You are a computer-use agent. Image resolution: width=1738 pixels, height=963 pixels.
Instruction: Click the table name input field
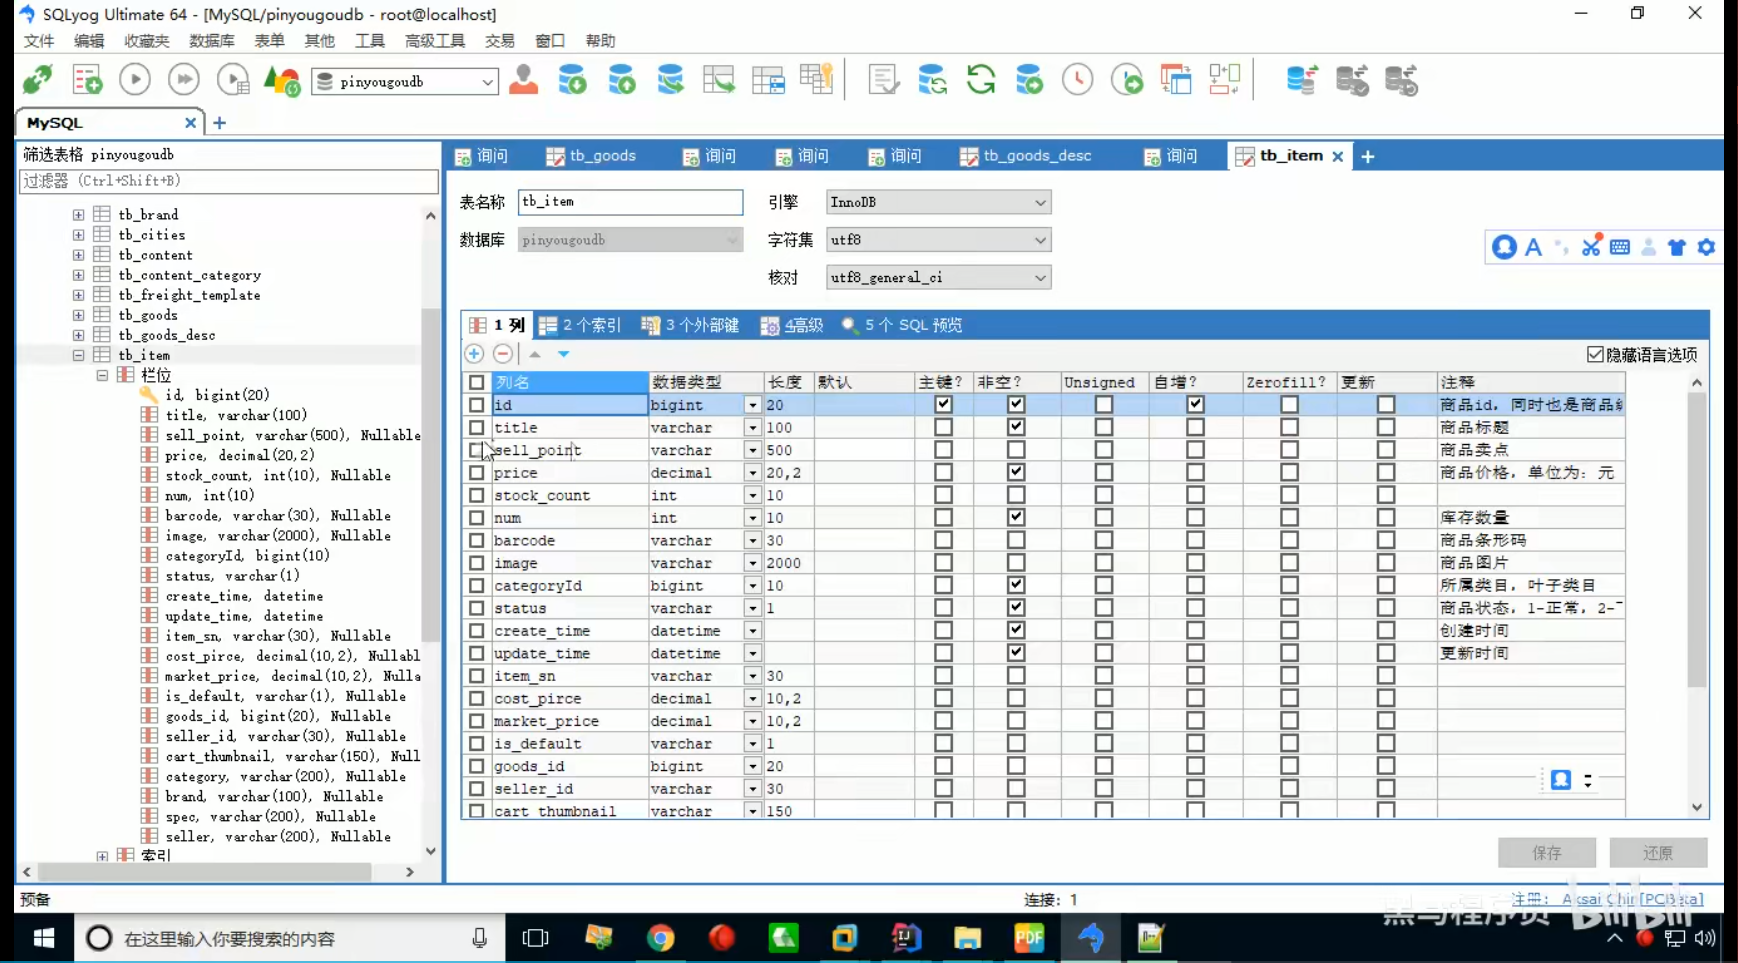click(630, 202)
